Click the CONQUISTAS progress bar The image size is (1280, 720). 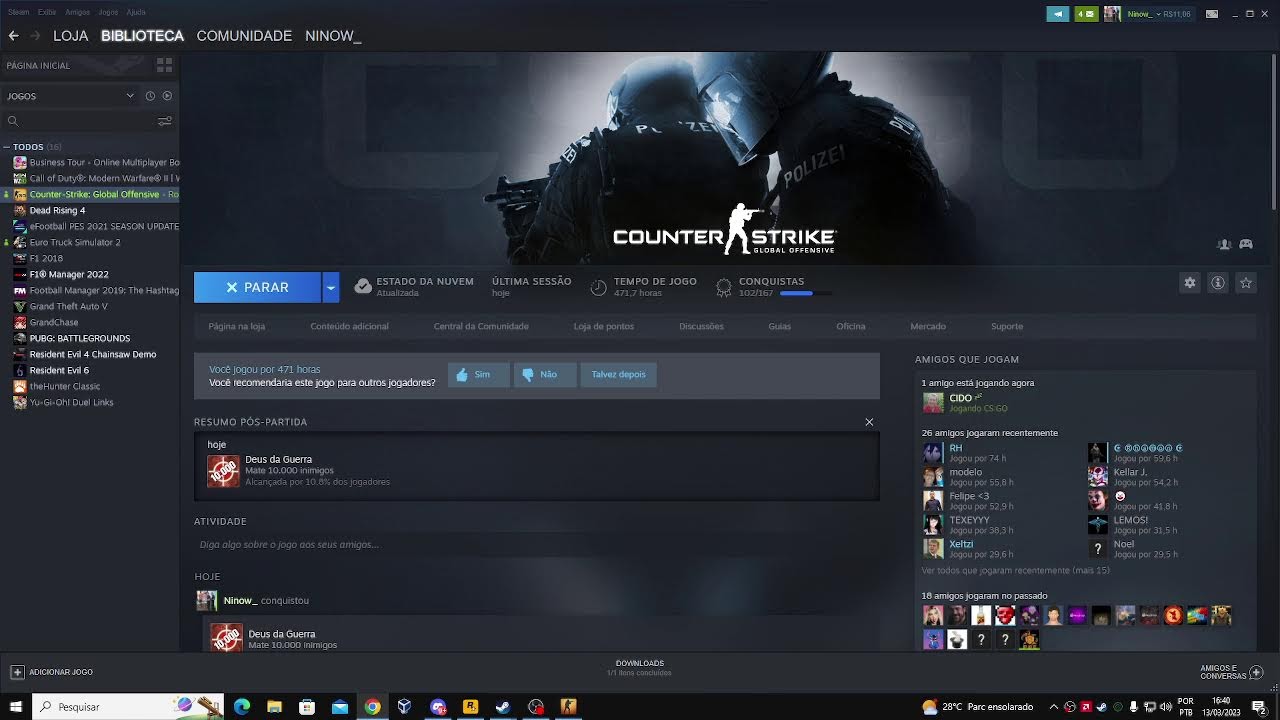tap(805, 293)
